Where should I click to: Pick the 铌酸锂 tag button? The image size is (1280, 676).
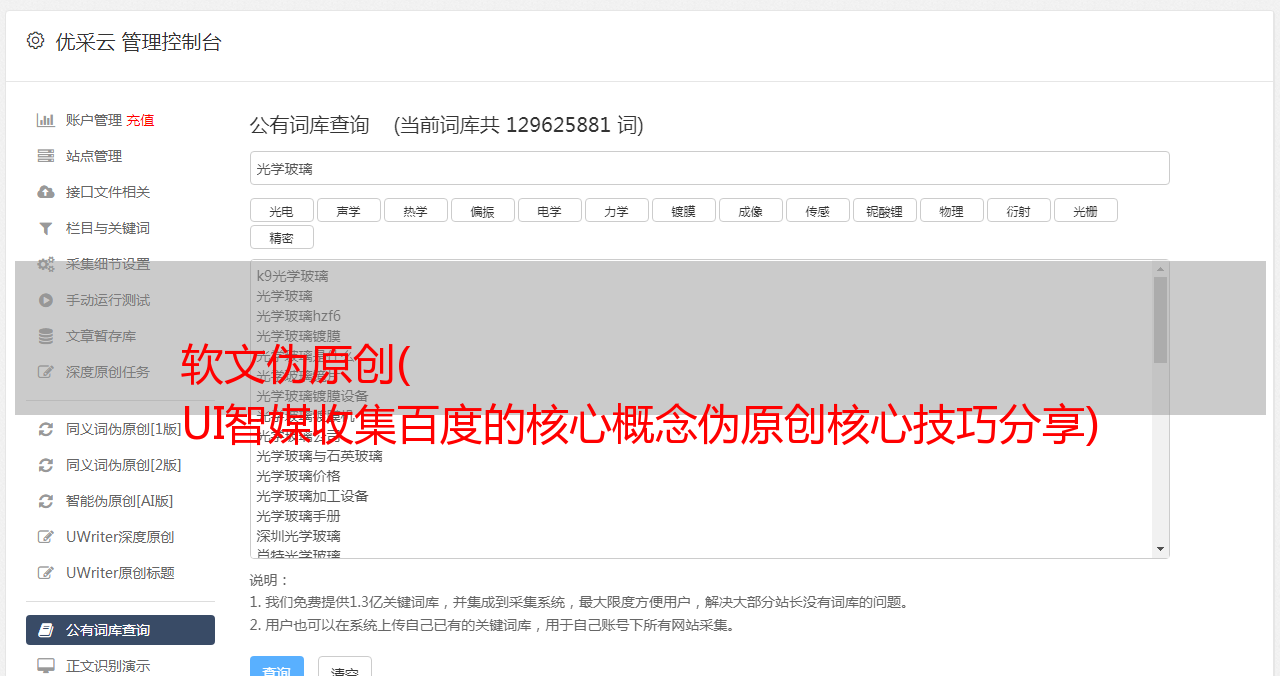(885, 211)
